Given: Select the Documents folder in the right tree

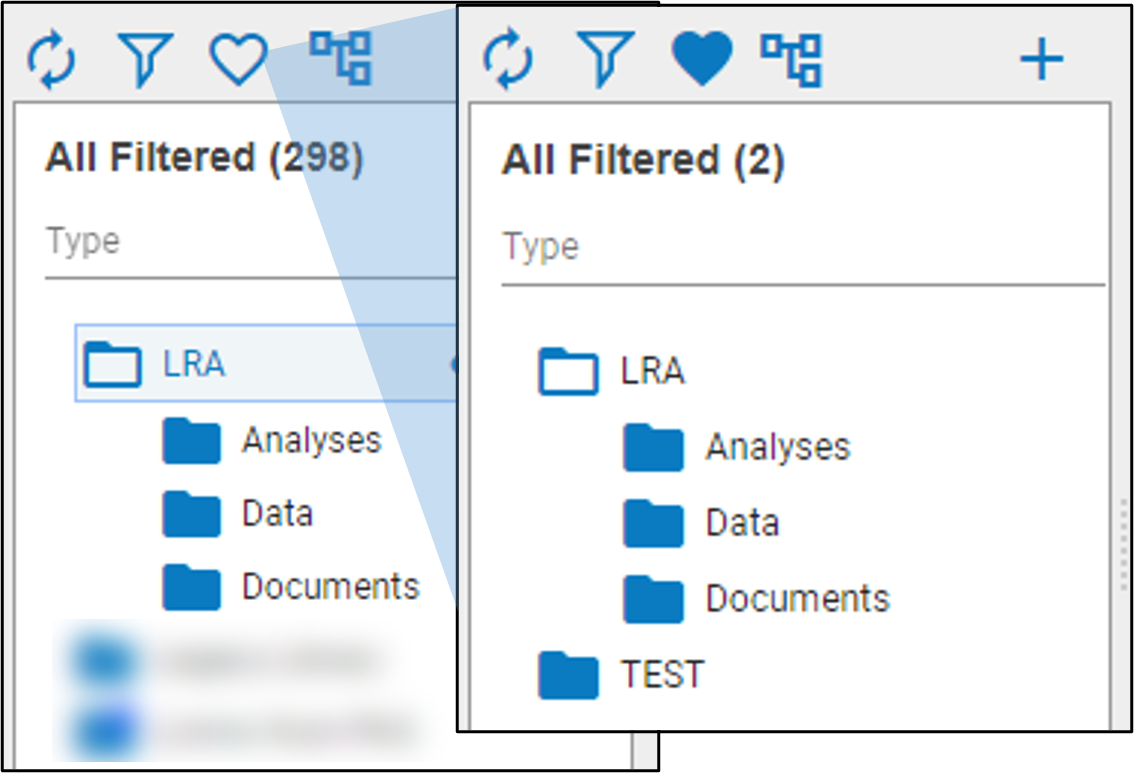Looking at the screenshot, I should coord(797,599).
